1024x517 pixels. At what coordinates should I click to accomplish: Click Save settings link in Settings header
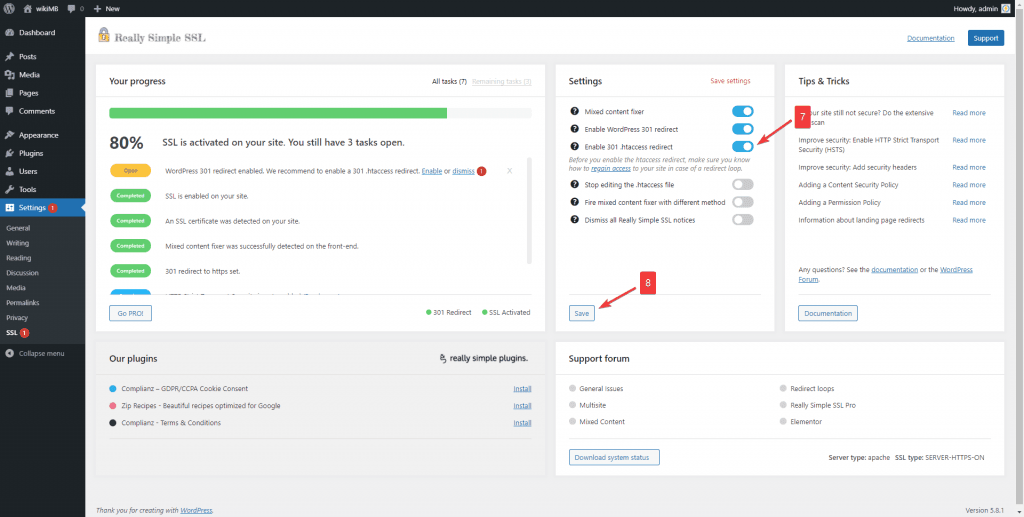tap(730, 81)
